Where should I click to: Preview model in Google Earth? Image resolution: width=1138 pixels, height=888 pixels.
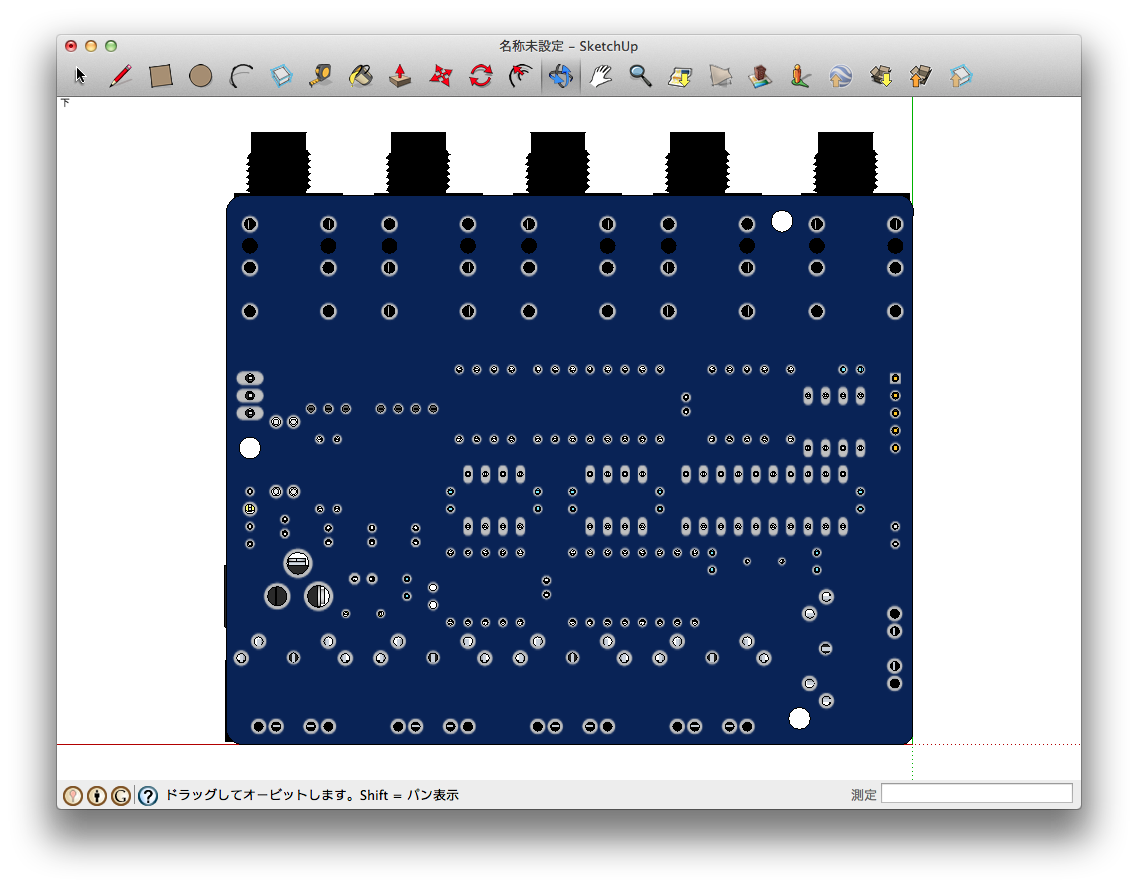point(840,76)
